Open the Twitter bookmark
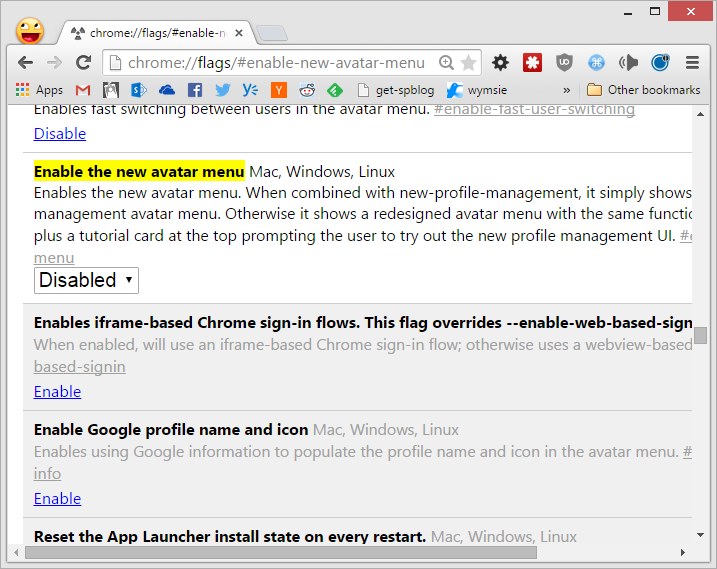The width and height of the screenshot is (717, 569). pos(223,90)
